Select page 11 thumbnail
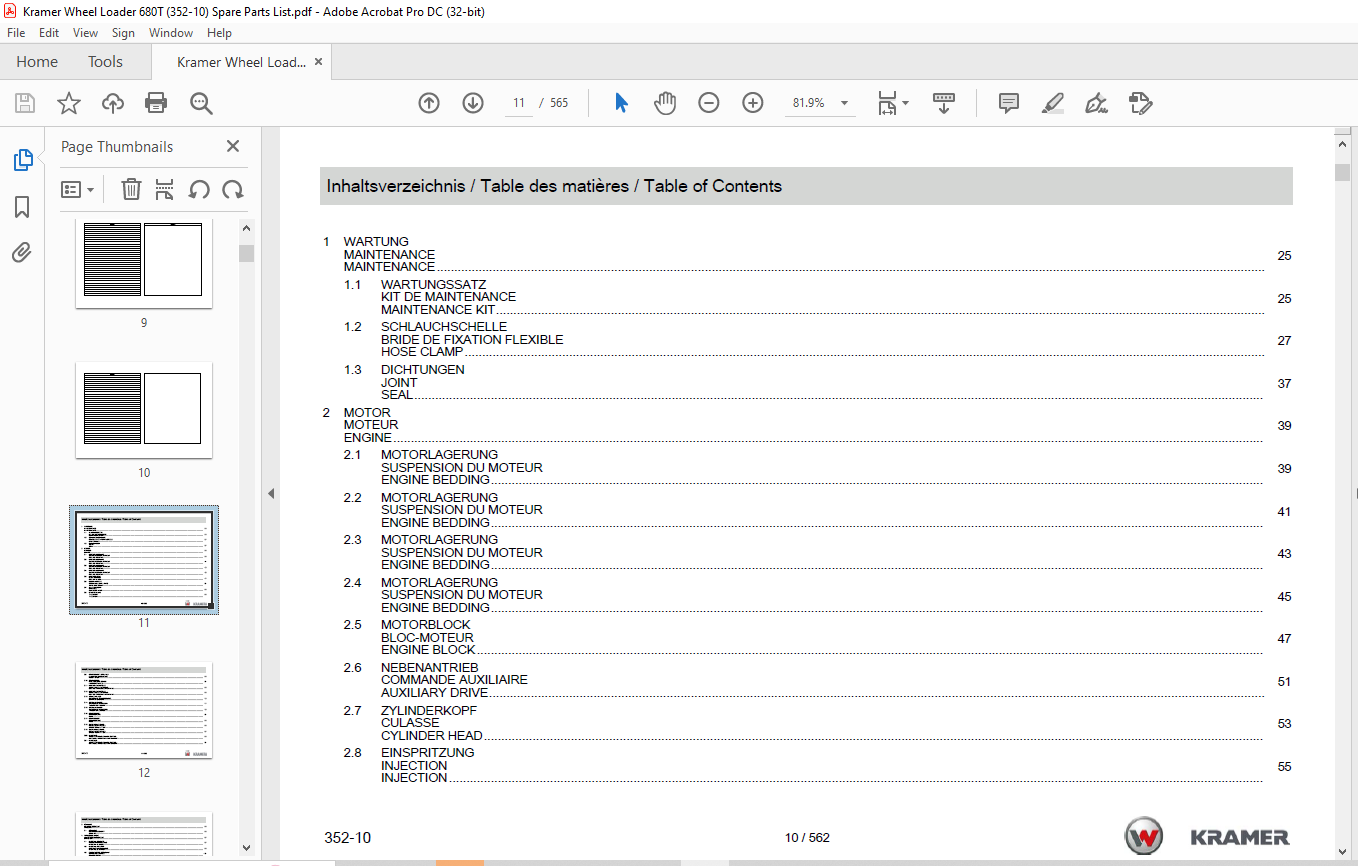The image size is (1358, 866). pyautogui.click(x=144, y=560)
